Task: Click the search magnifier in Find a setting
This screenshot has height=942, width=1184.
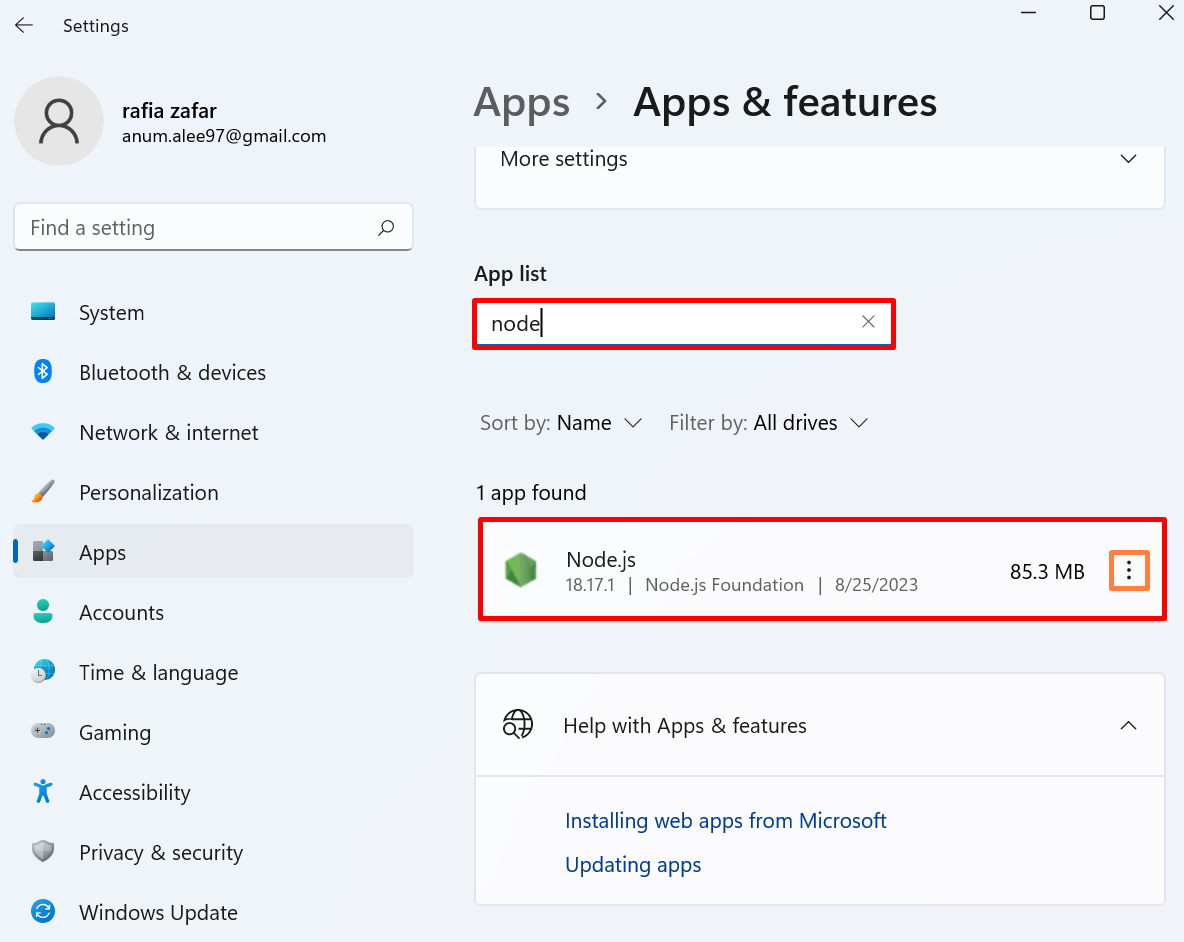Action: tap(386, 227)
